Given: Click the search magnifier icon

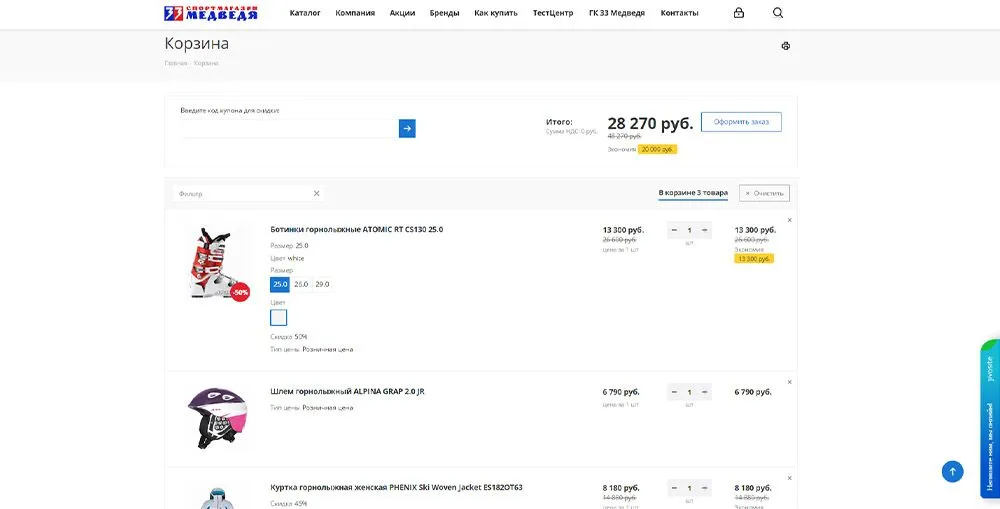Looking at the screenshot, I should tap(778, 13).
